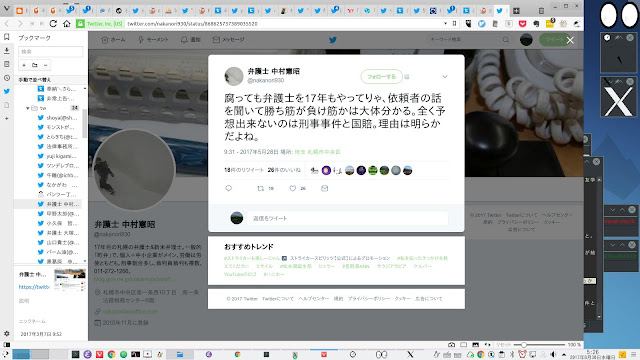640x360 pixels.
Task: Open Vivaldi from the taskbar
Action: click(x=99, y=354)
